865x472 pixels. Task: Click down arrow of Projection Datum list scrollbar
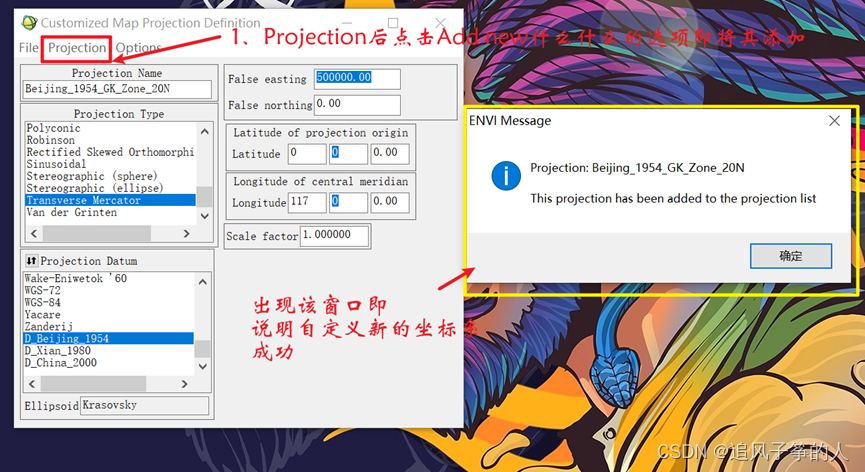(x=202, y=367)
